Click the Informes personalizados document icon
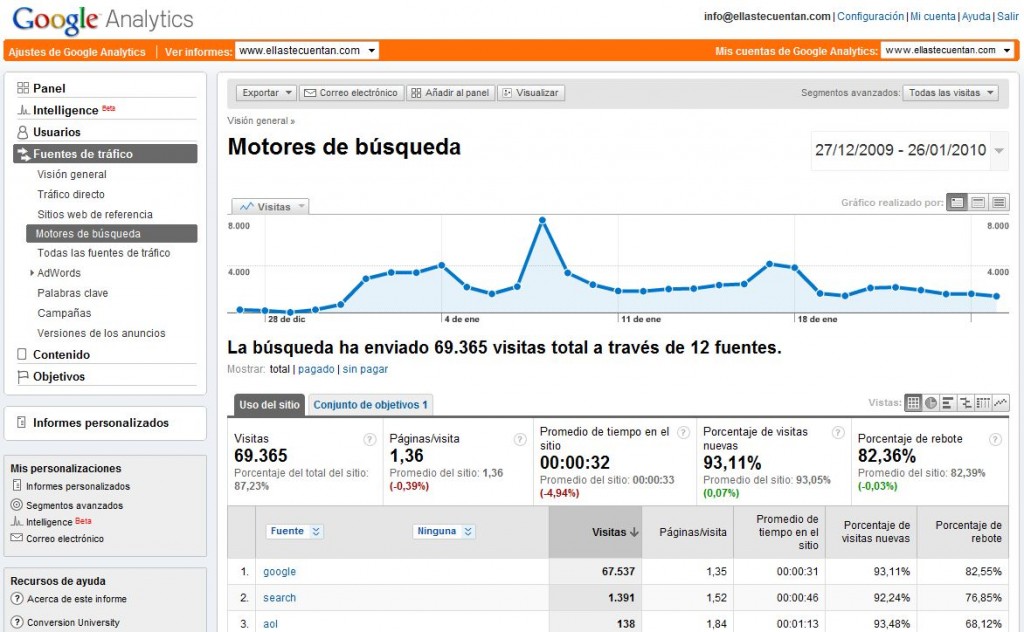The image size is (1024, 632). point(22,422)
